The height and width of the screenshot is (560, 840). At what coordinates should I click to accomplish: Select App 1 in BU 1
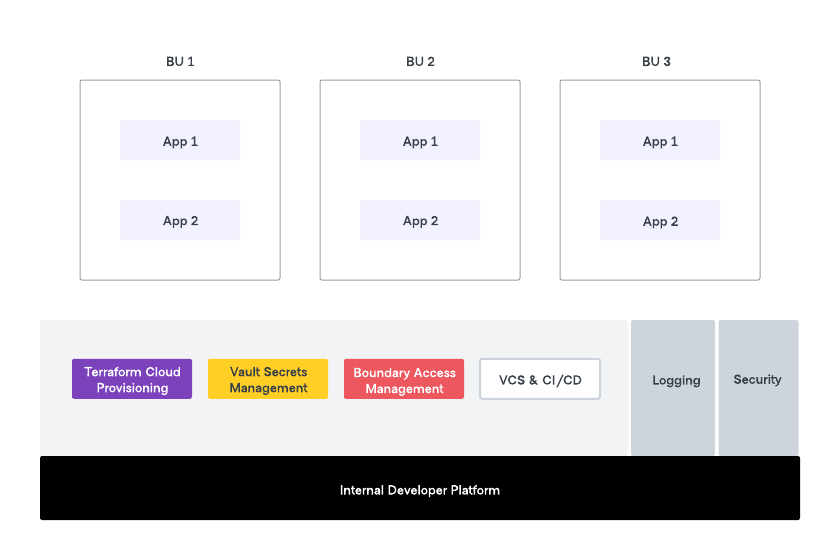coord(180,141)
